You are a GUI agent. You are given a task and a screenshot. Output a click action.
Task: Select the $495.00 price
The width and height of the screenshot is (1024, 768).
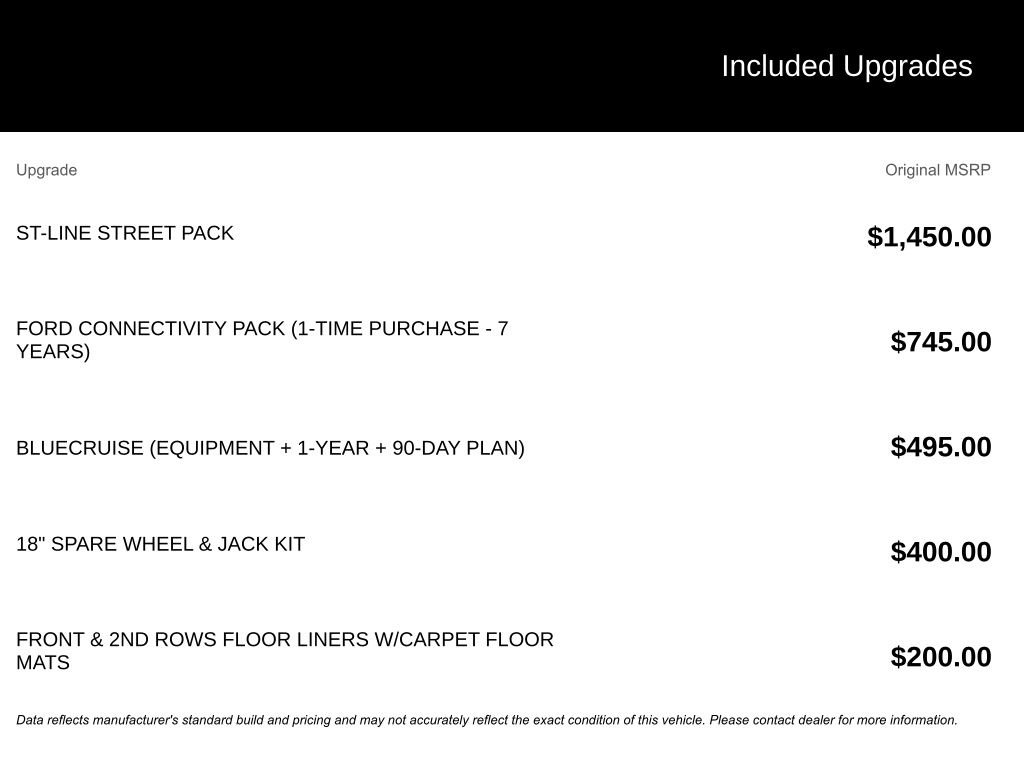[x=941, y=447]
